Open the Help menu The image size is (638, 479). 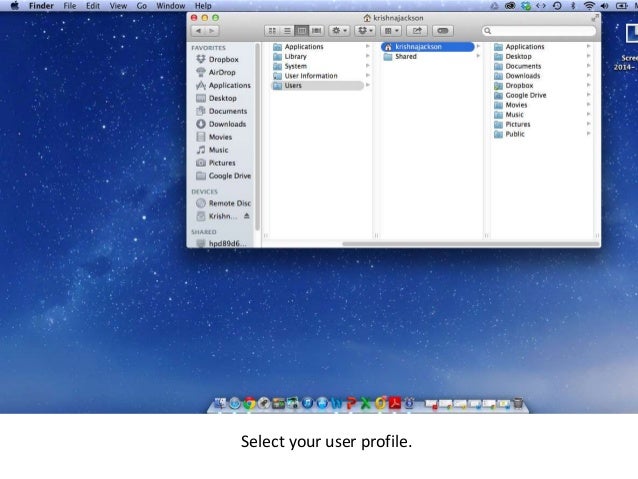coord(203,6)
